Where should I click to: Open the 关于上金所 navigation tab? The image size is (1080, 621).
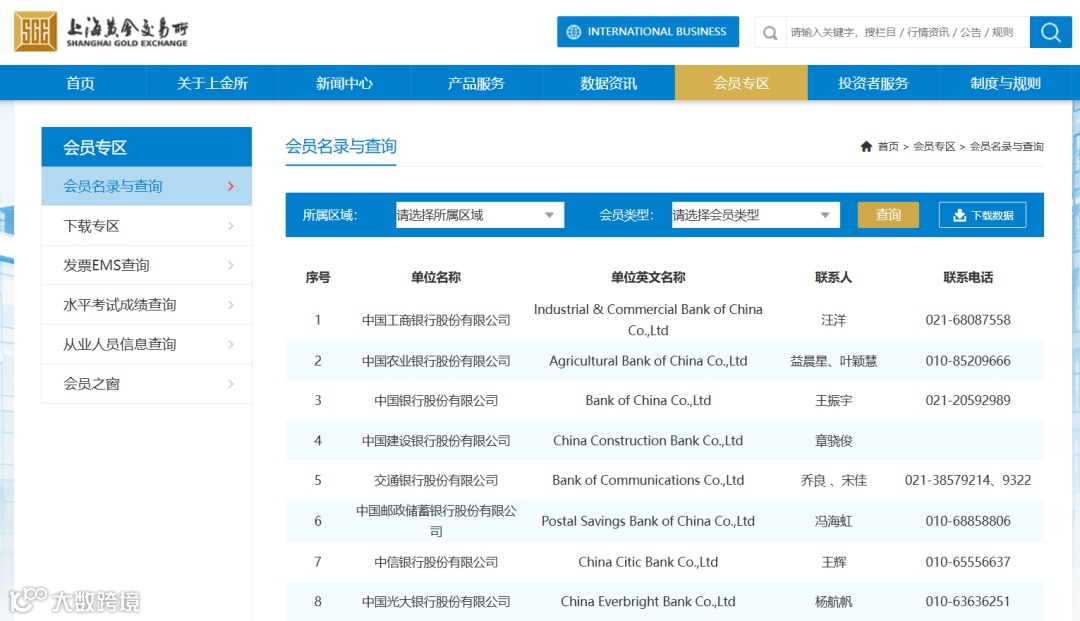212,83
